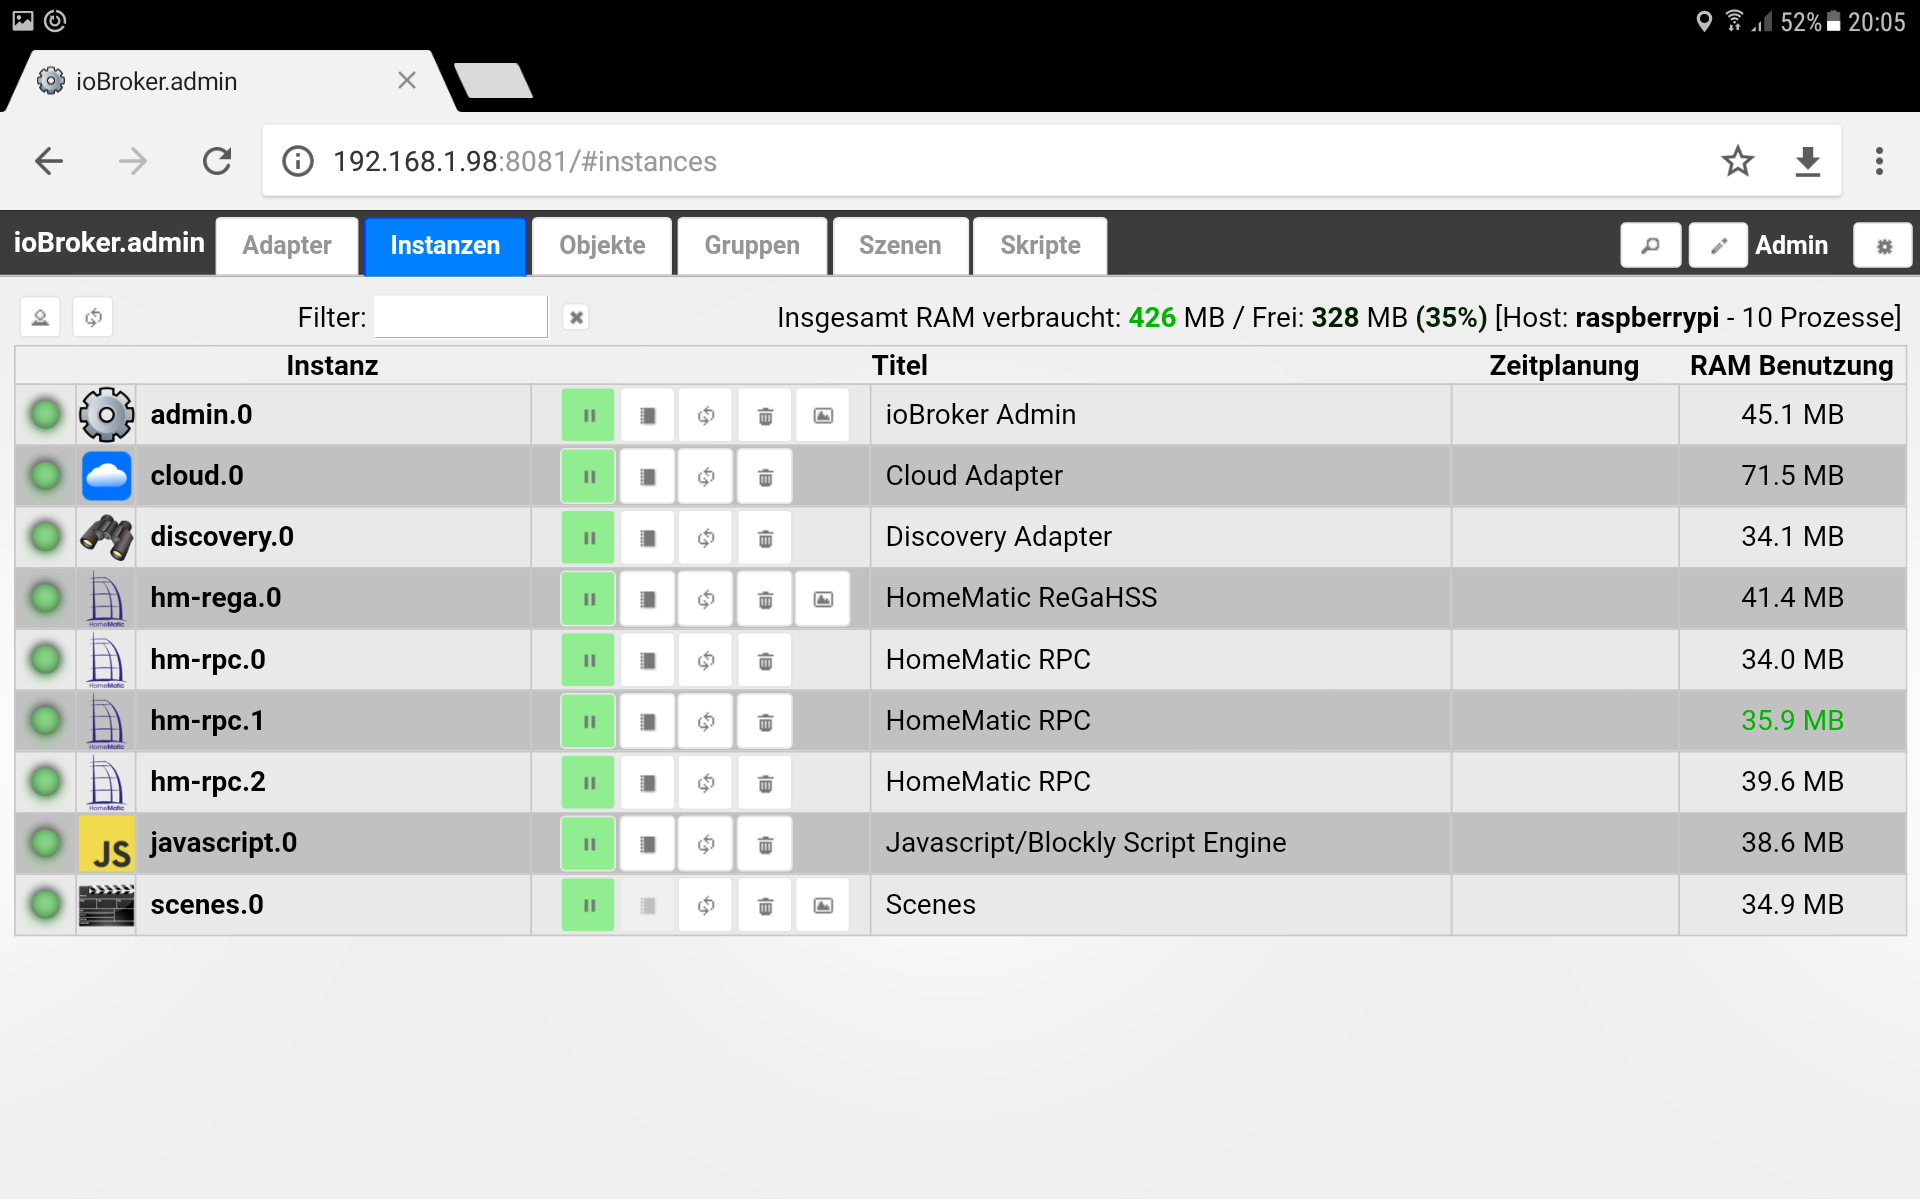Viewport: 1920px width, 1200px height.
Task: Toggle expert mode icon above the table
Action: 40,318
